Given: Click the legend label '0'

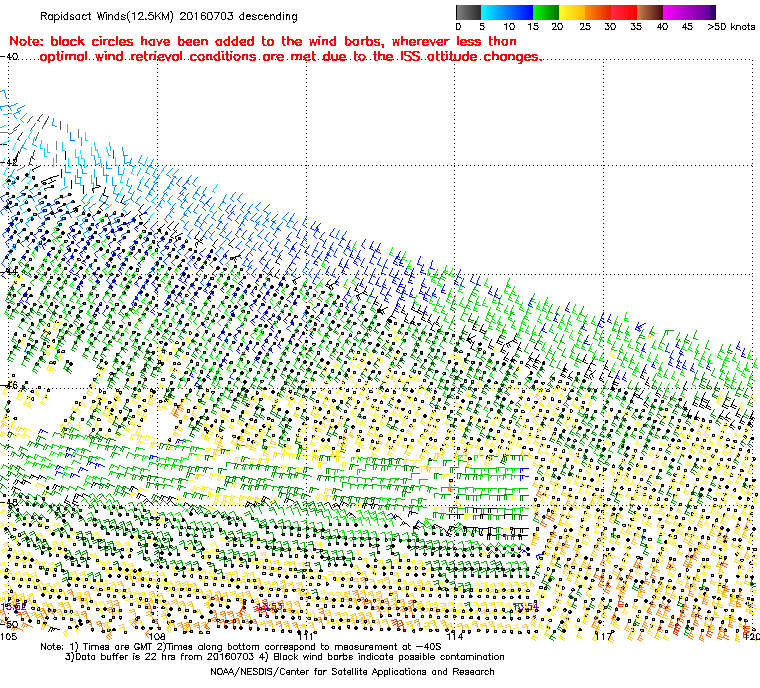Looking at the screenshot, I should point(459,27).
